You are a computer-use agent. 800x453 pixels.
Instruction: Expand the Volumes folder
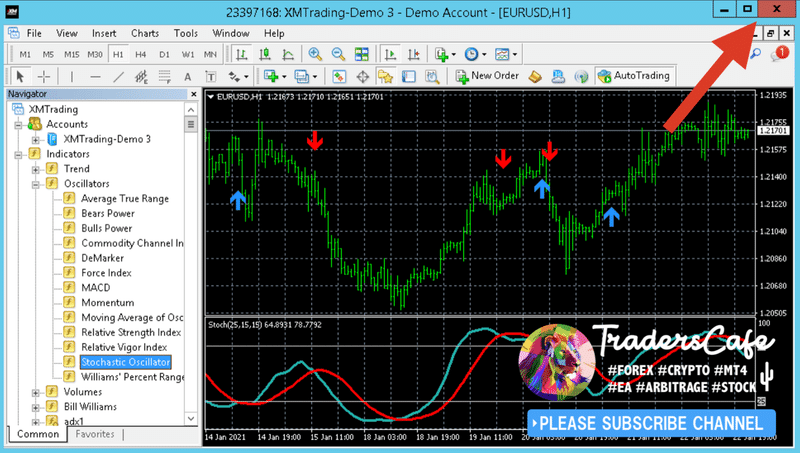(36, 393)
